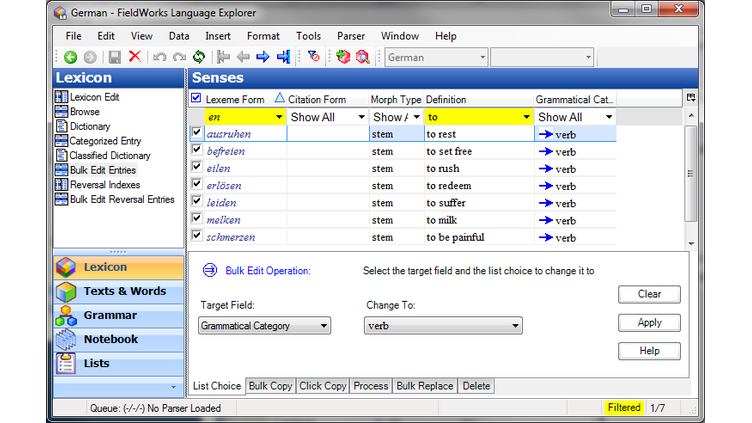752x423 pixels.
Task: Open the German writing system dropdown
Action: [x=436, y=58]
